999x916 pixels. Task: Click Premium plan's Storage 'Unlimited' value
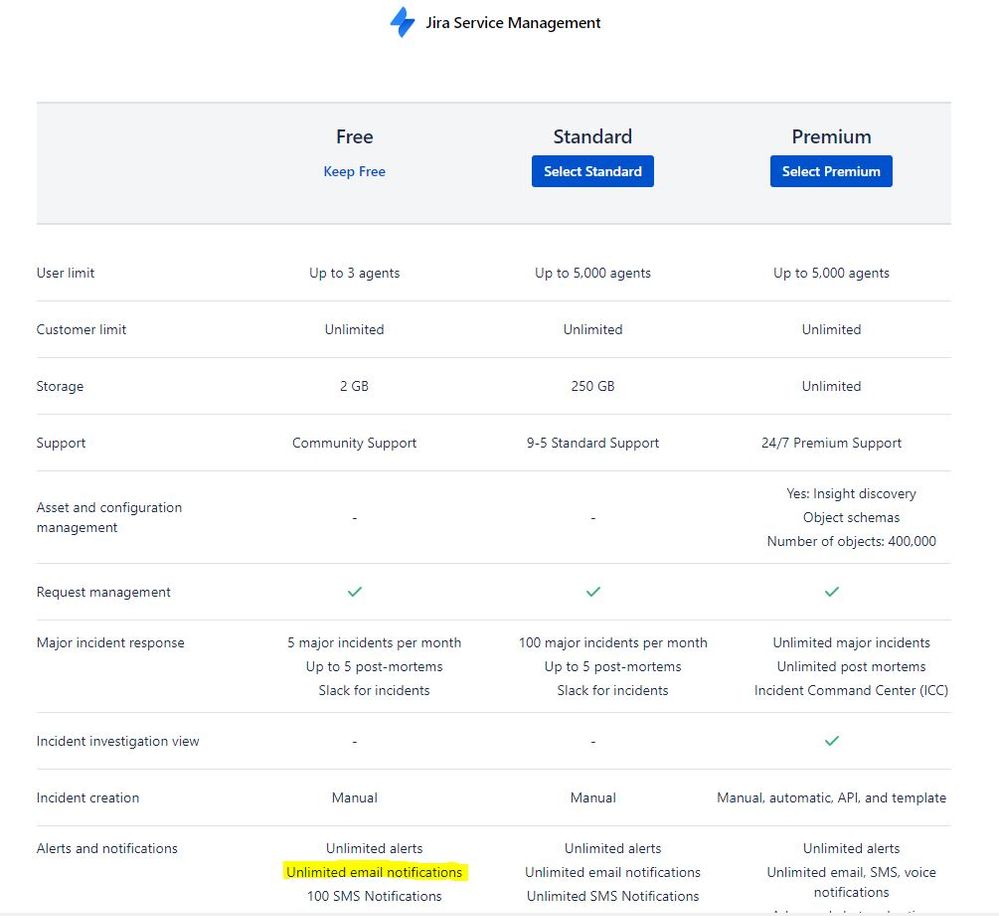[831, 386]
